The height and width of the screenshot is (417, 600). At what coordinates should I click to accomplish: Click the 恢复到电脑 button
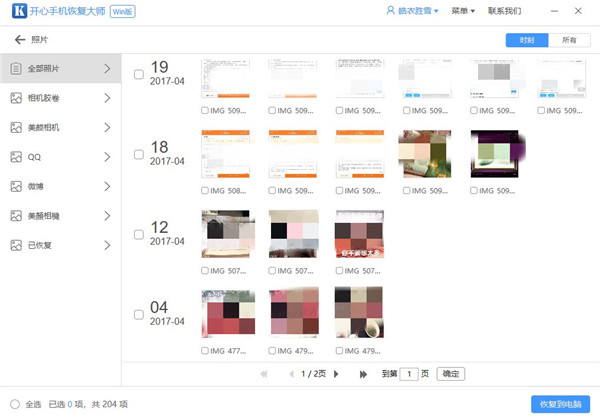tap(560, 404)
